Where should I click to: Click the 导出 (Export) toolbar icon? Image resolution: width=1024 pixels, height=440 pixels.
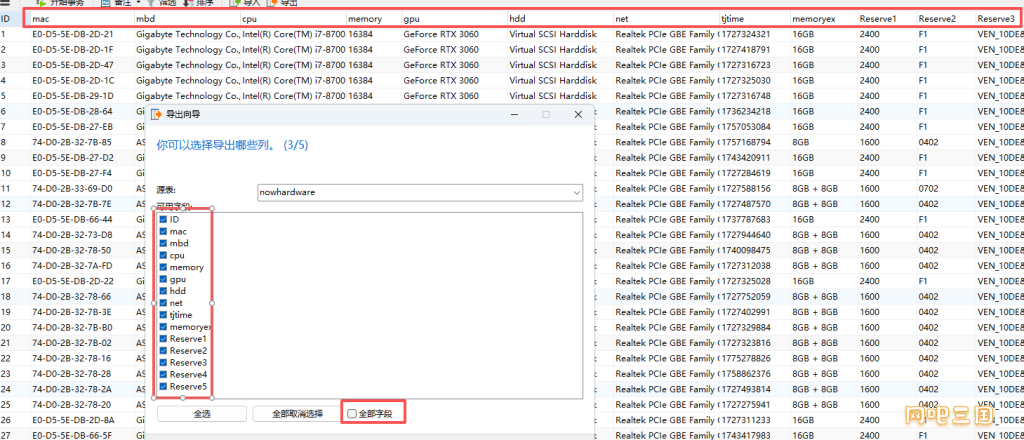point(272,3)
